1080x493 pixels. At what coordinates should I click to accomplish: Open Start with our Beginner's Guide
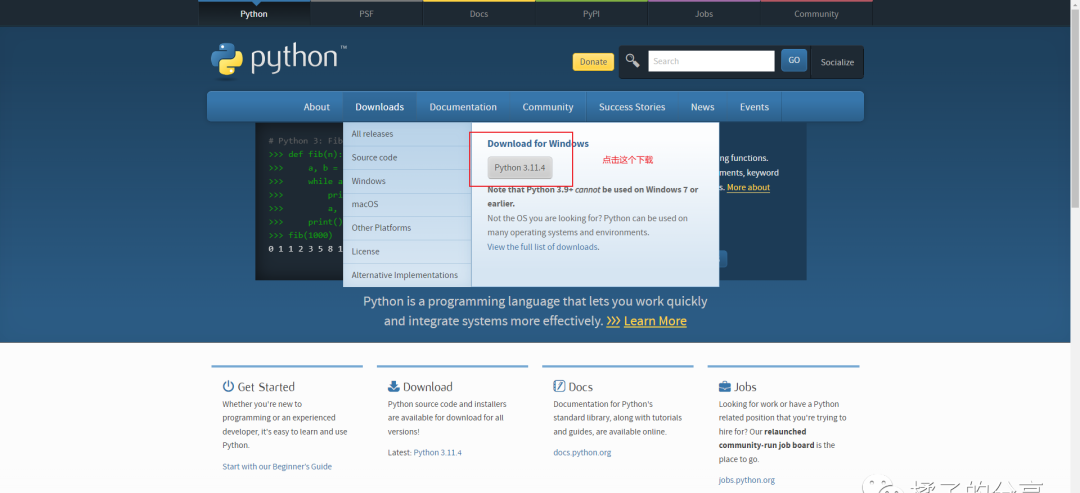tap(277, 466)
